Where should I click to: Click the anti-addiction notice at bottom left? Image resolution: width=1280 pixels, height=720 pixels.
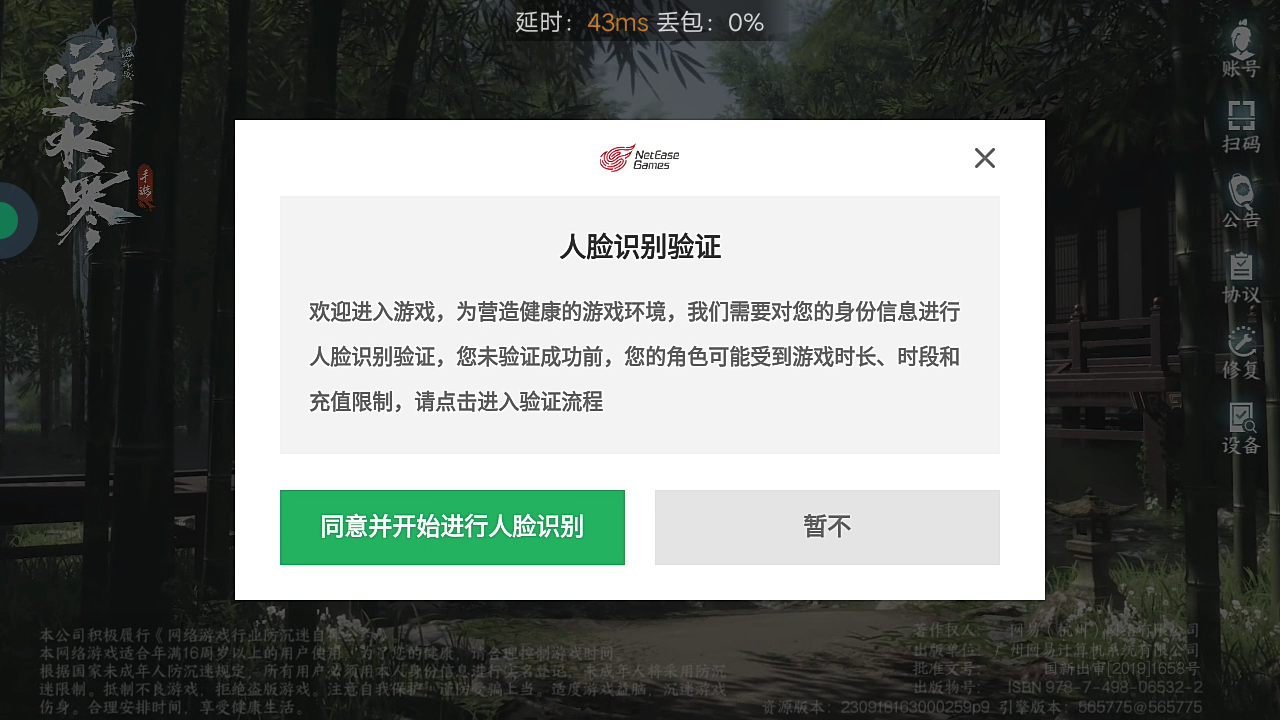[x=384, y=670]
